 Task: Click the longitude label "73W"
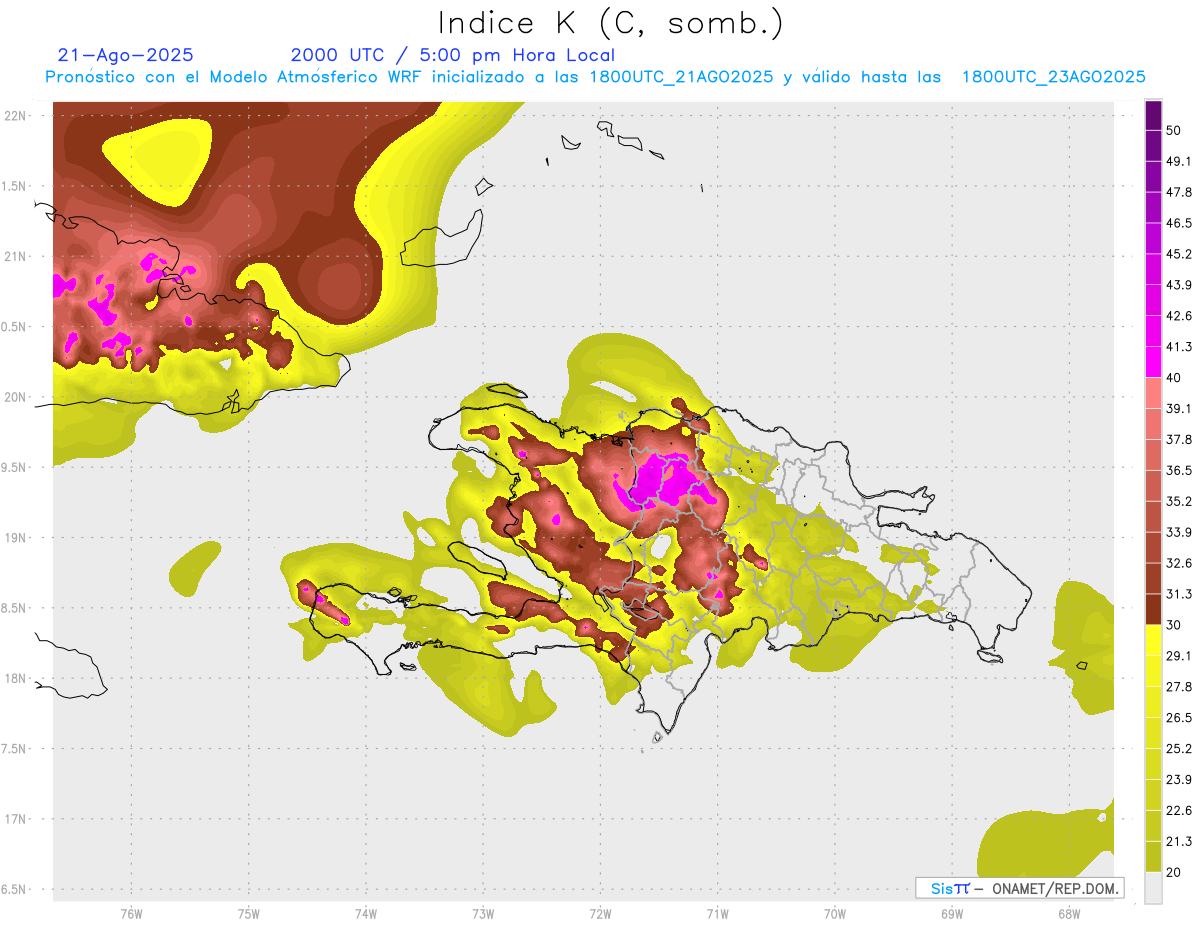point(483,914)
